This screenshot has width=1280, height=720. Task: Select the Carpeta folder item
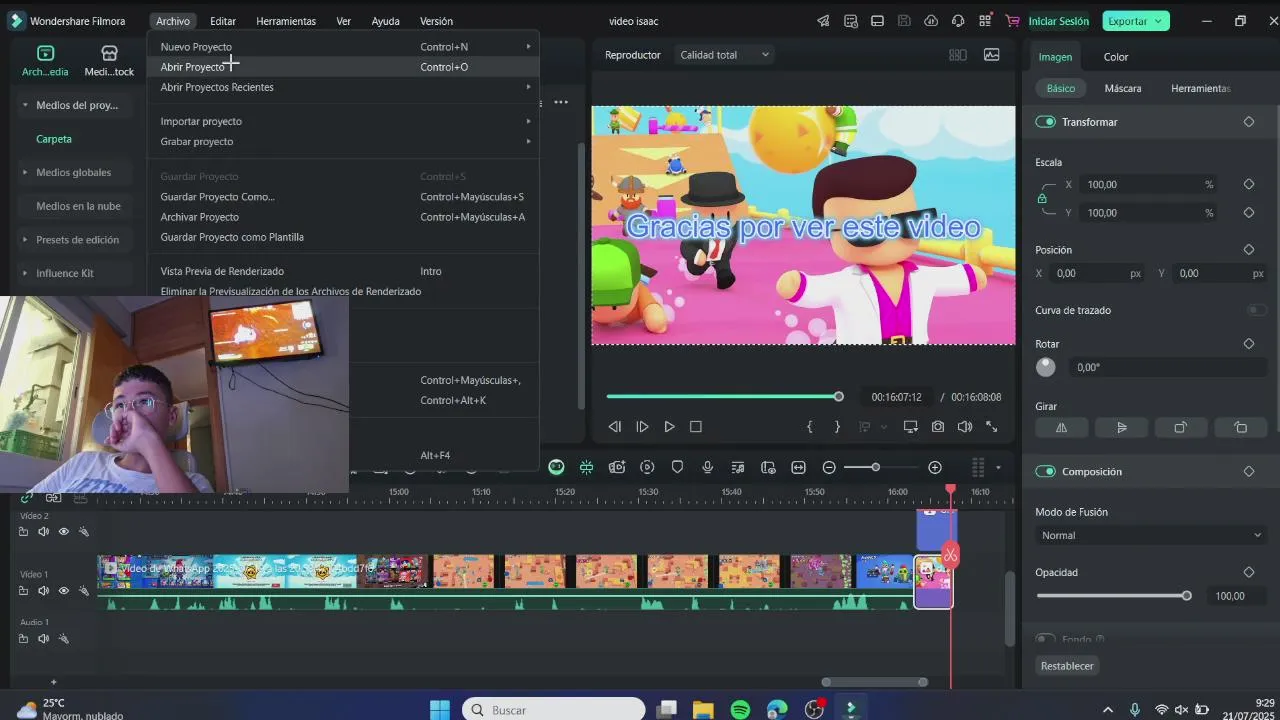[x=54, y=139]
